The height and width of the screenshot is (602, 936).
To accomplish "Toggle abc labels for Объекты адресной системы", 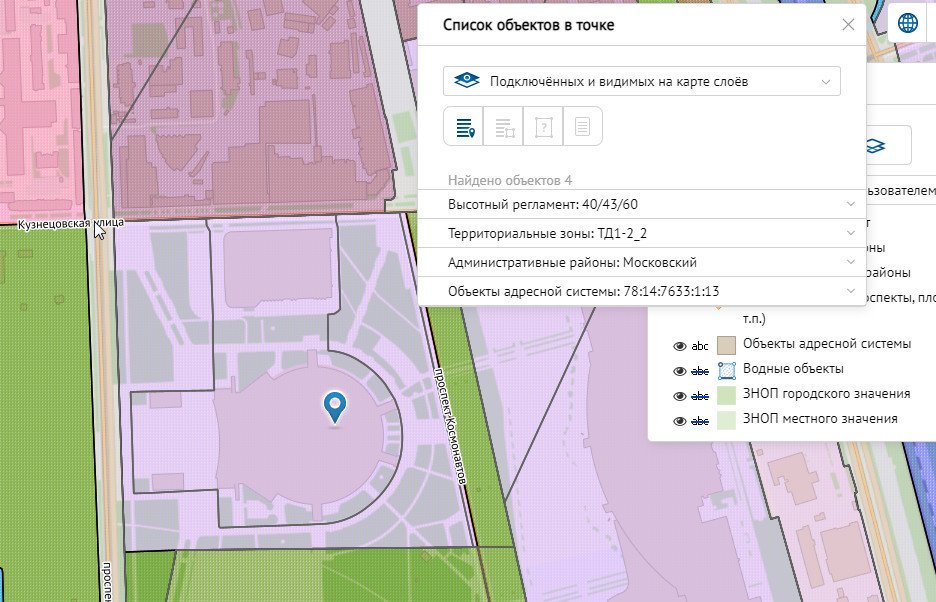I will (x=700, y=346).
